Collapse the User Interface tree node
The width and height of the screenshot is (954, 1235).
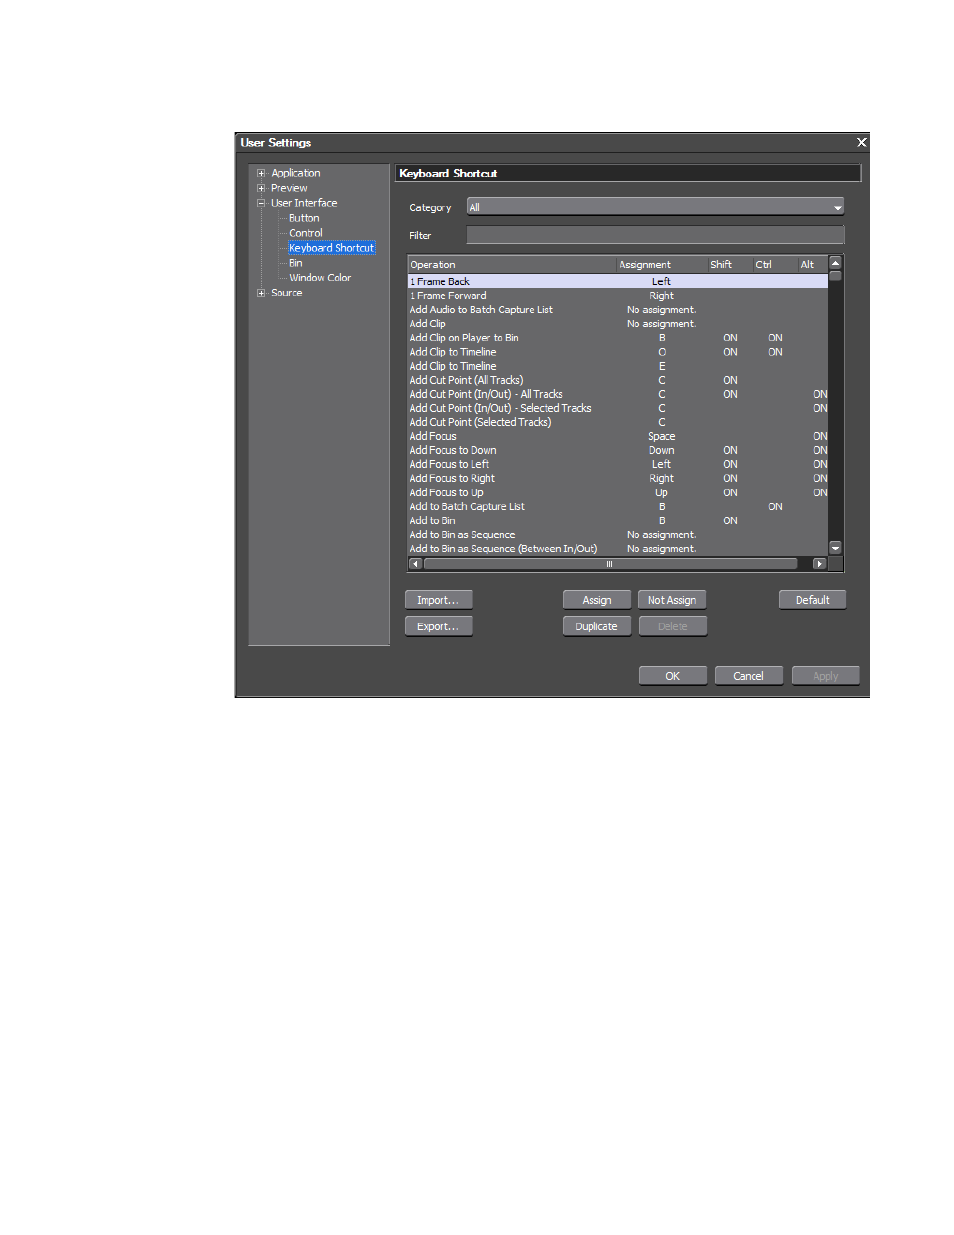[261, 203]
